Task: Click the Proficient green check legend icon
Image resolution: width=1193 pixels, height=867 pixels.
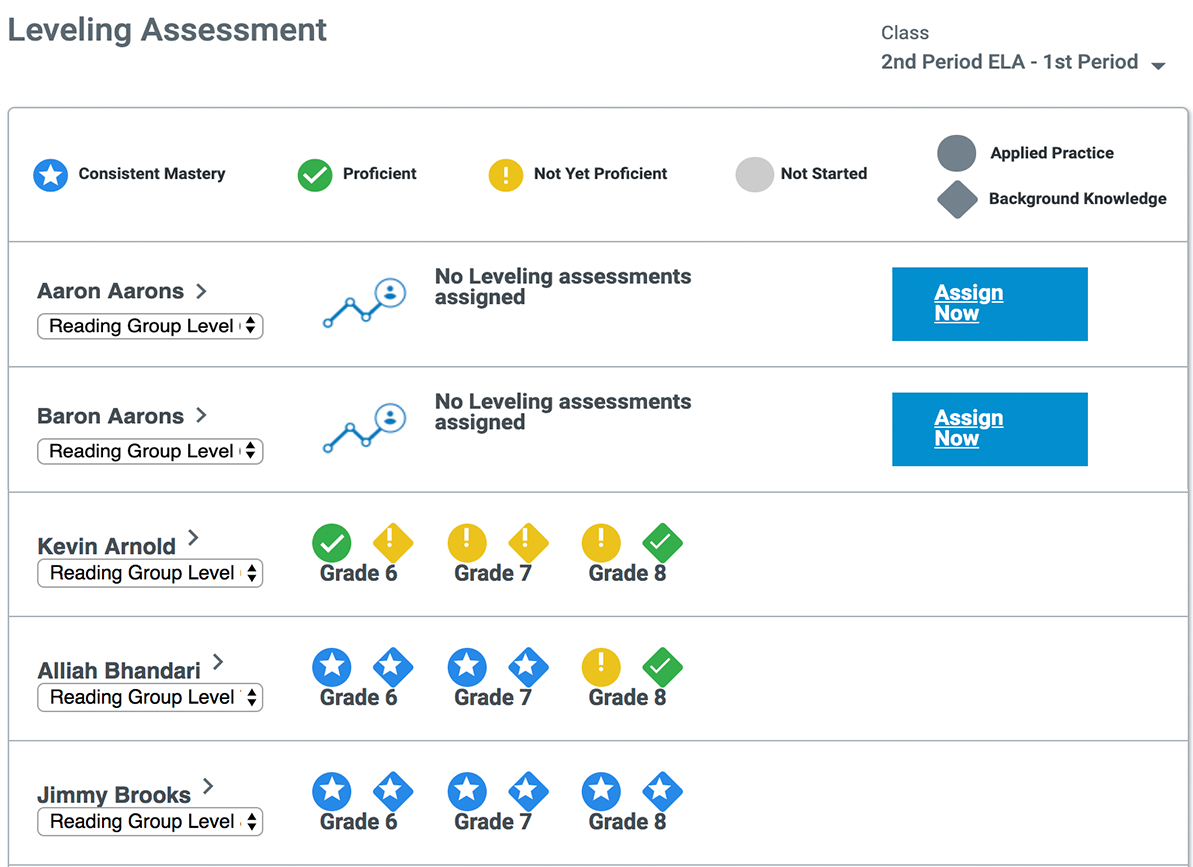Action: tap(314, 174)
